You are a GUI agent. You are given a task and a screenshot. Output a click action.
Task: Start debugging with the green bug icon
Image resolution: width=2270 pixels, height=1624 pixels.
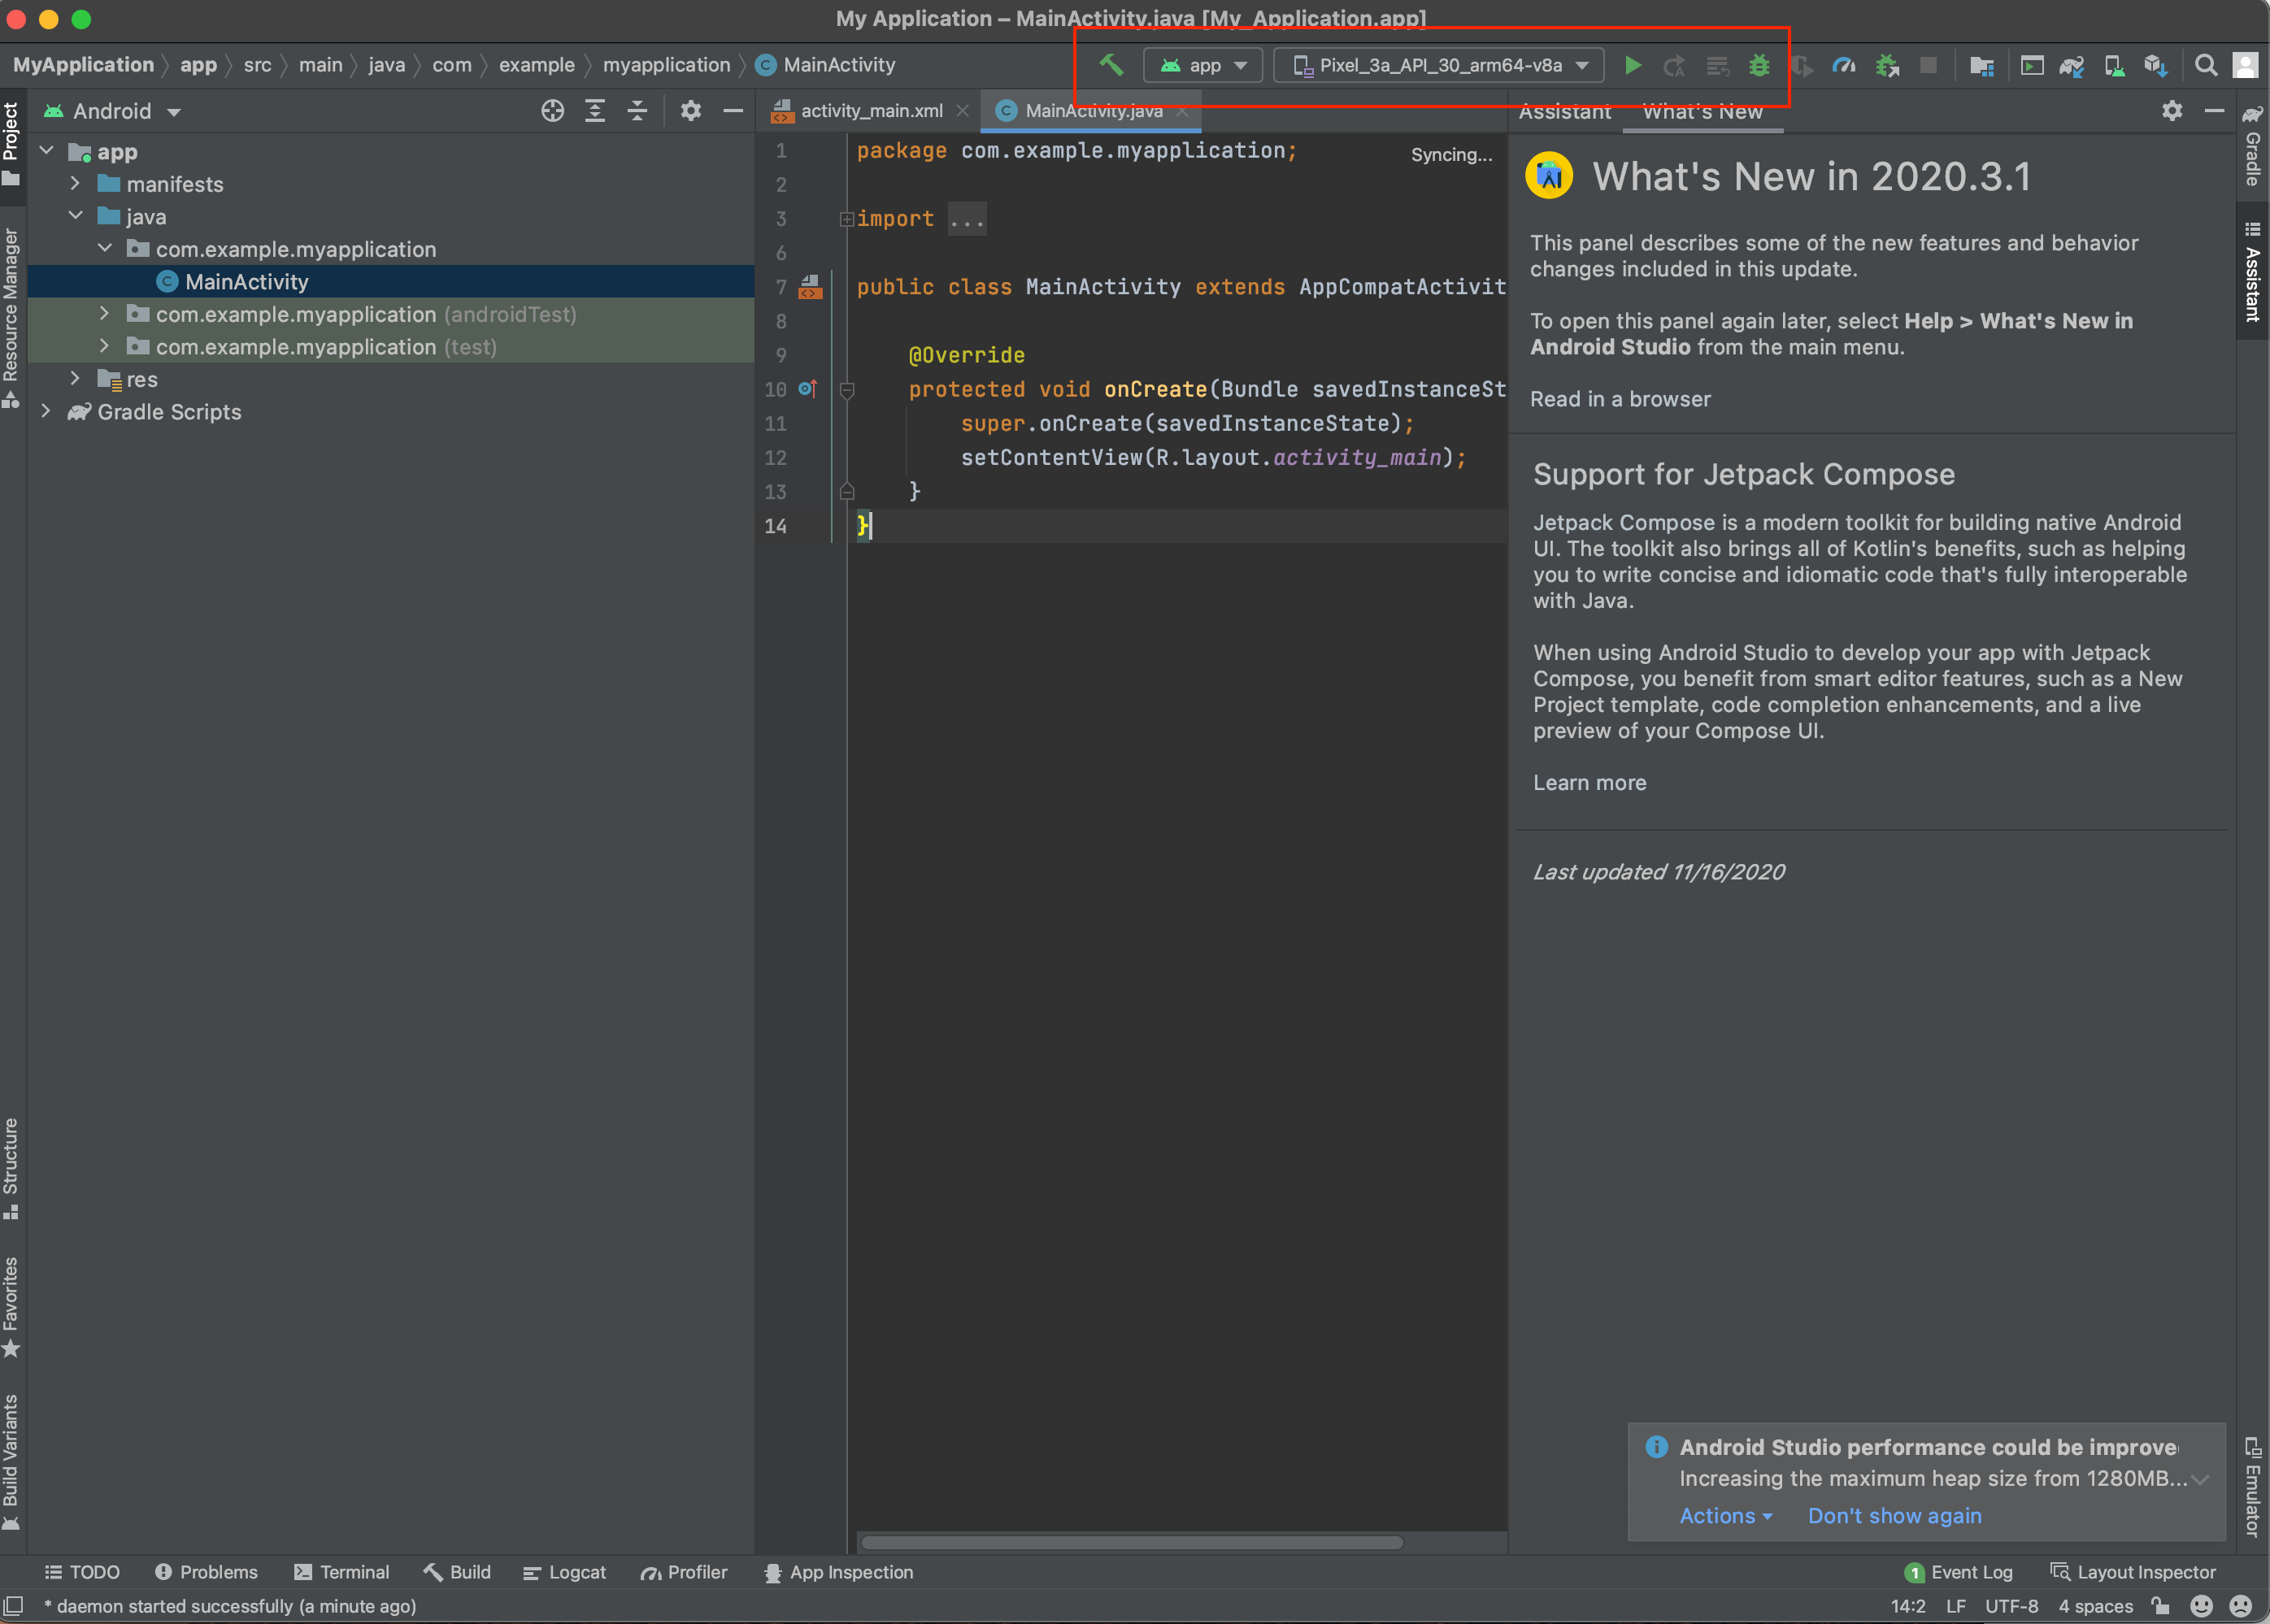1759,65
